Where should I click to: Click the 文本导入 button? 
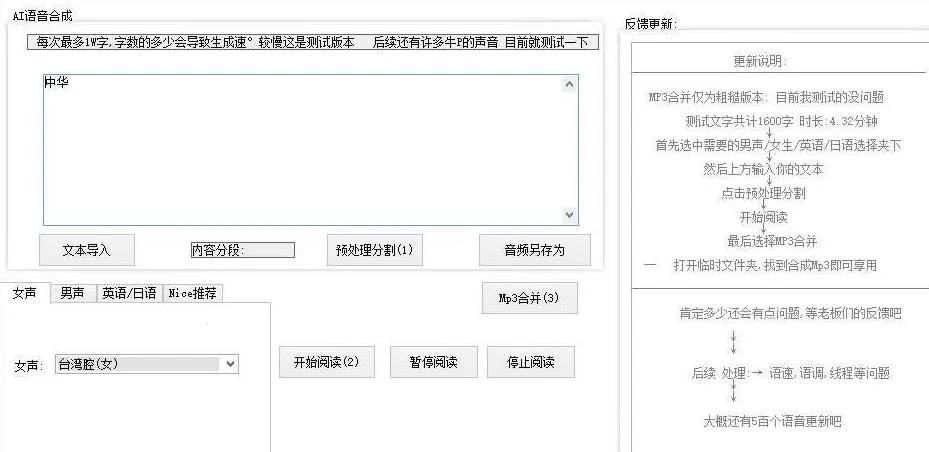click(87, 250)
